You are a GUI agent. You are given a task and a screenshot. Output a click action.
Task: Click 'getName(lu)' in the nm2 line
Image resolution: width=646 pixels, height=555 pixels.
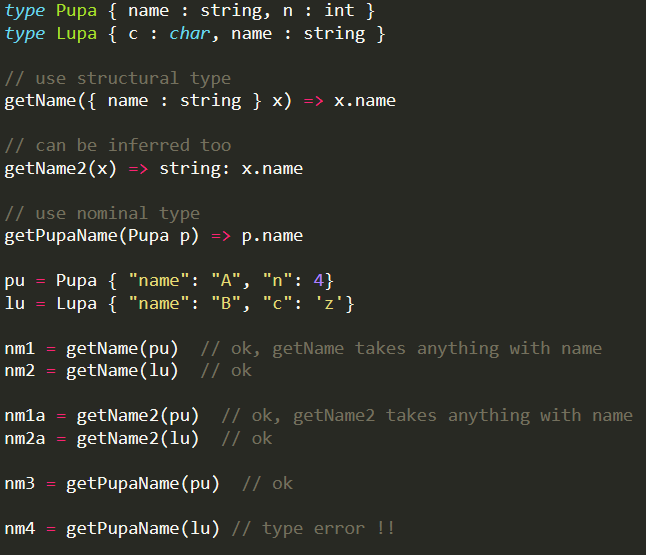pyautogui.click(x=122, y=371)
